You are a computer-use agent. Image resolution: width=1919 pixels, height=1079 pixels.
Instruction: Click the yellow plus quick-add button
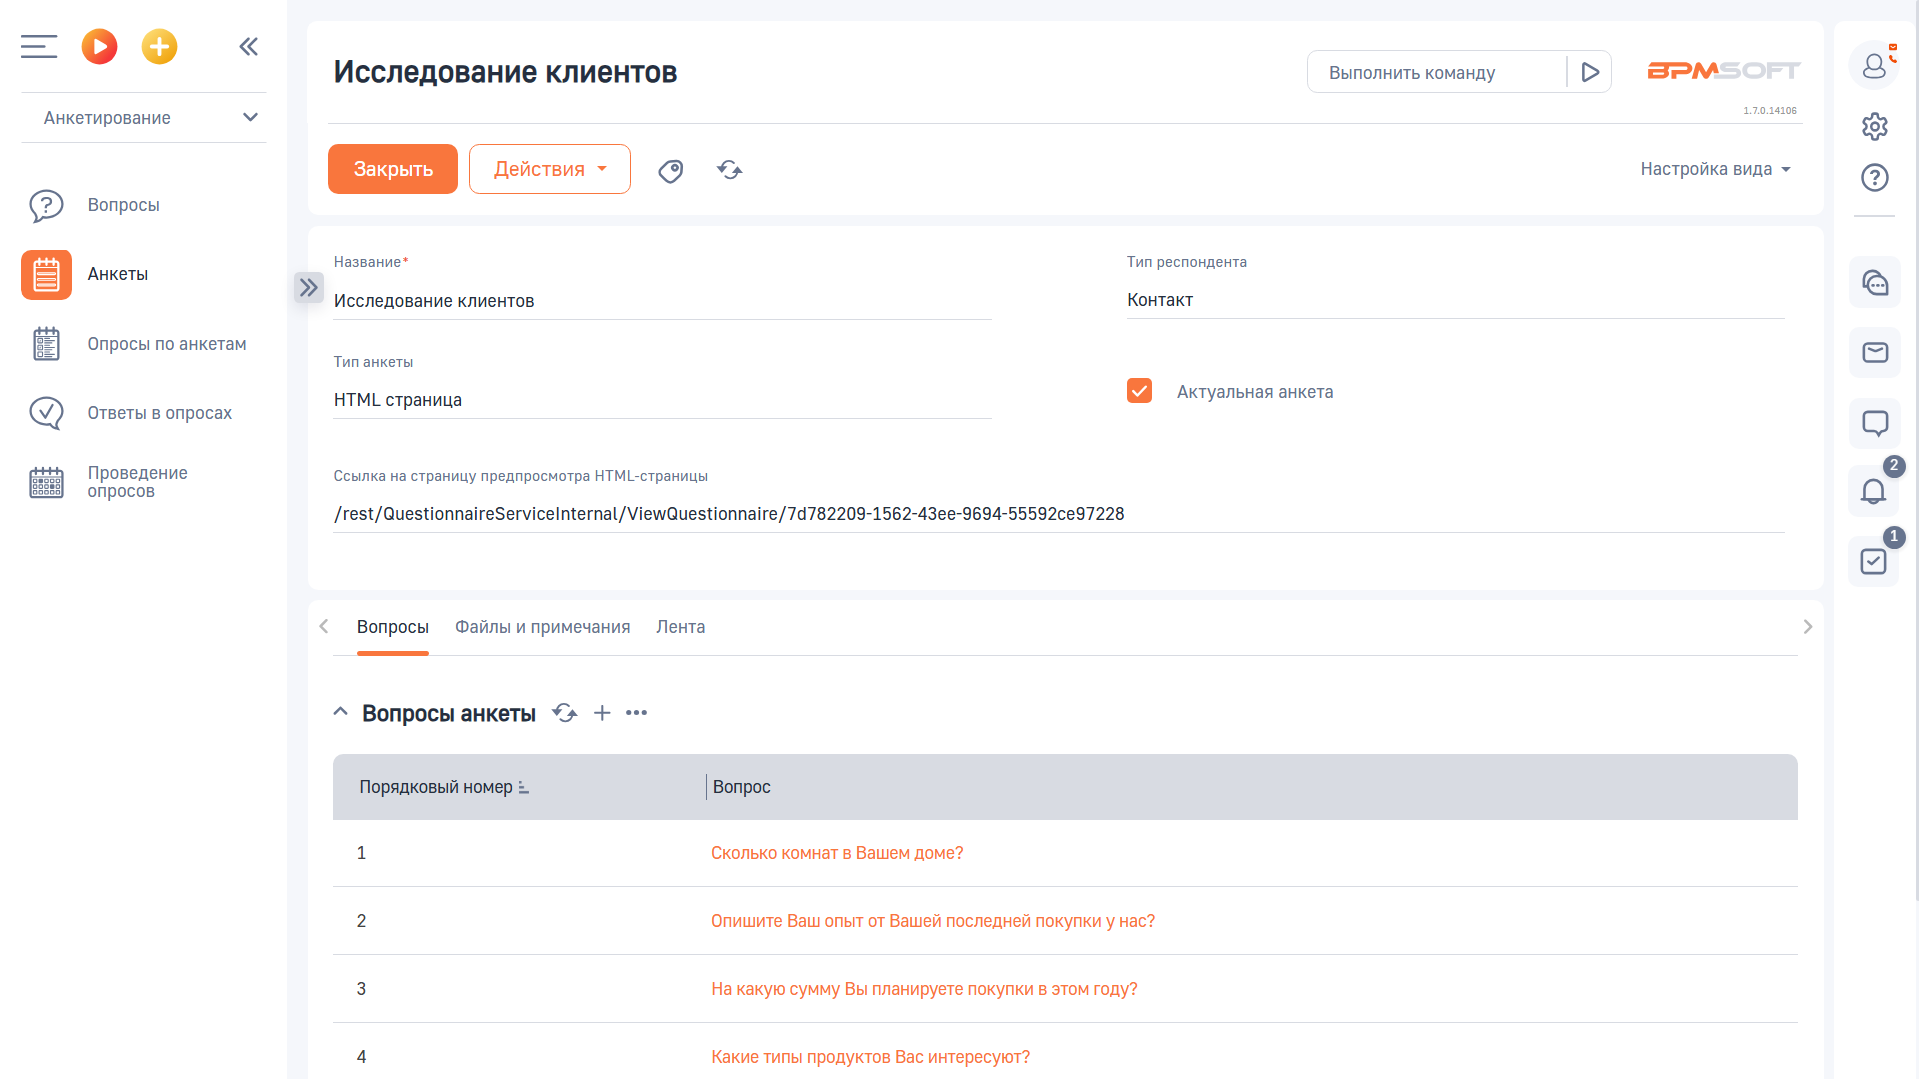(159, 46)
